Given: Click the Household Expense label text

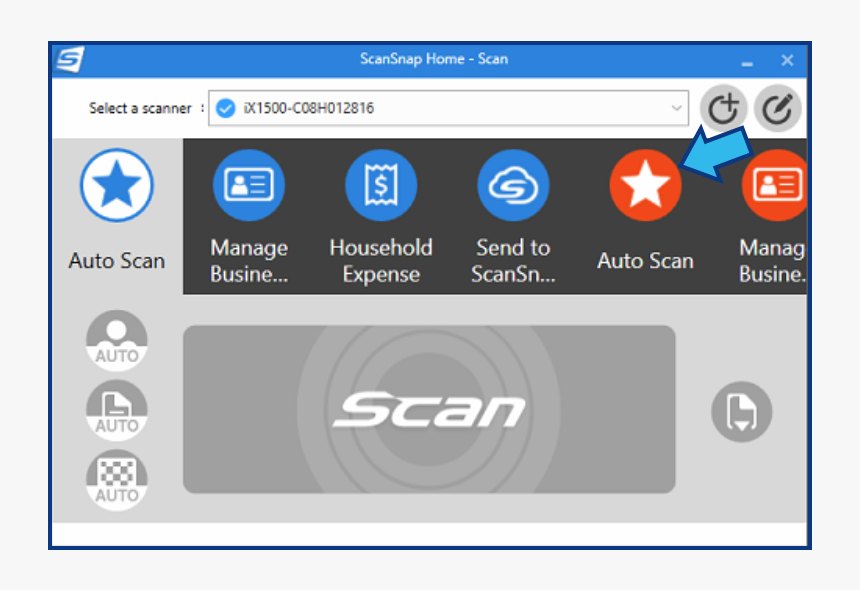Looking at the screenshot, I should (381, 261).
